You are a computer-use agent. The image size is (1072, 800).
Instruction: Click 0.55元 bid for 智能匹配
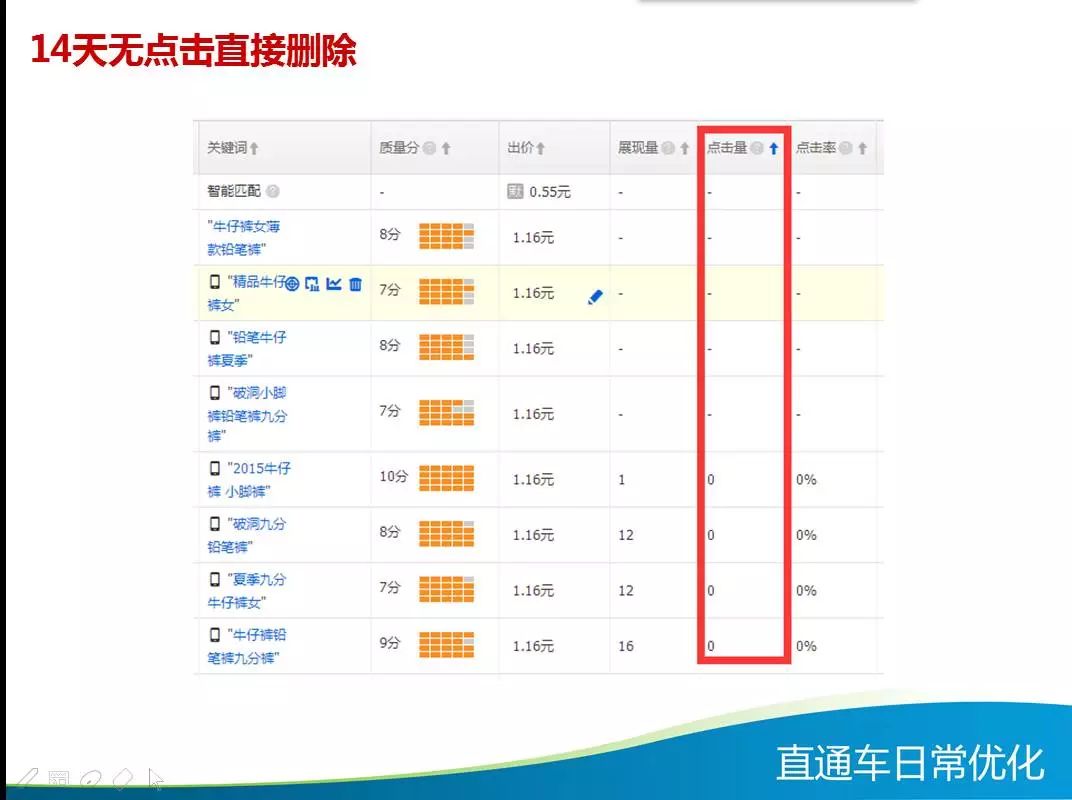[550, 192]
